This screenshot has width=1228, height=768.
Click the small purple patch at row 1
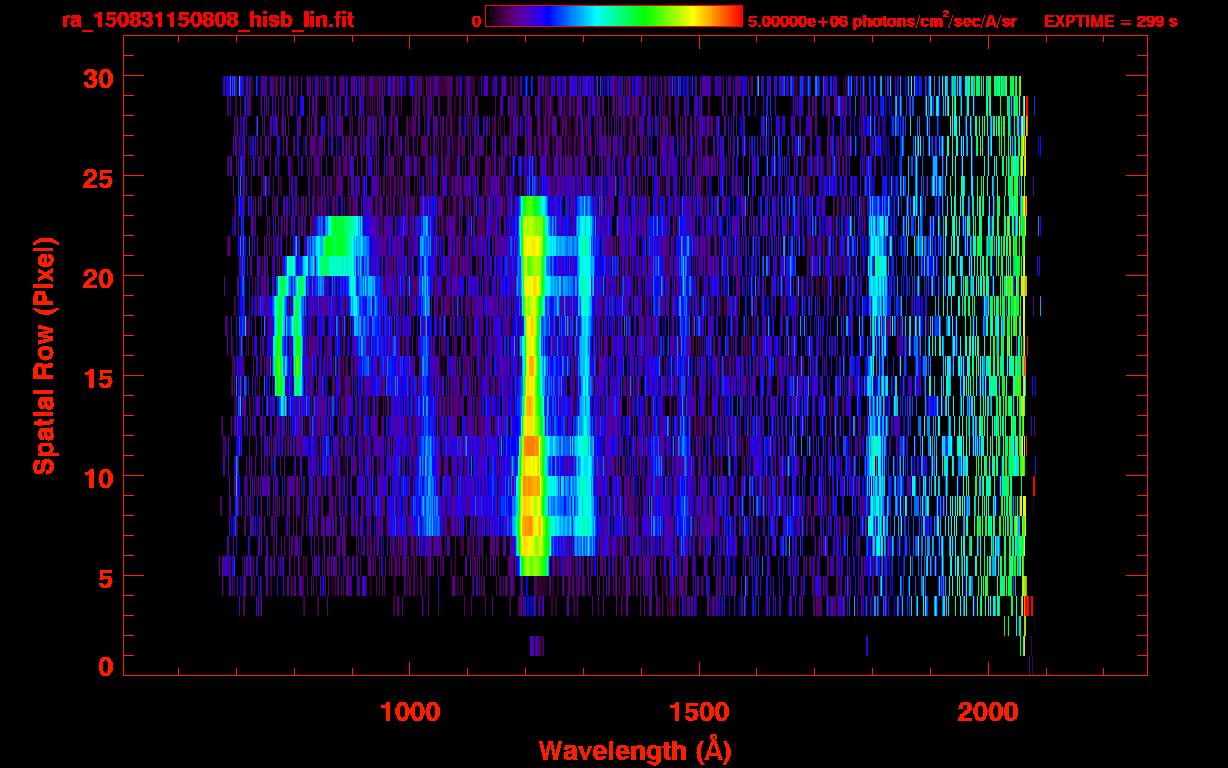(536, 646)
